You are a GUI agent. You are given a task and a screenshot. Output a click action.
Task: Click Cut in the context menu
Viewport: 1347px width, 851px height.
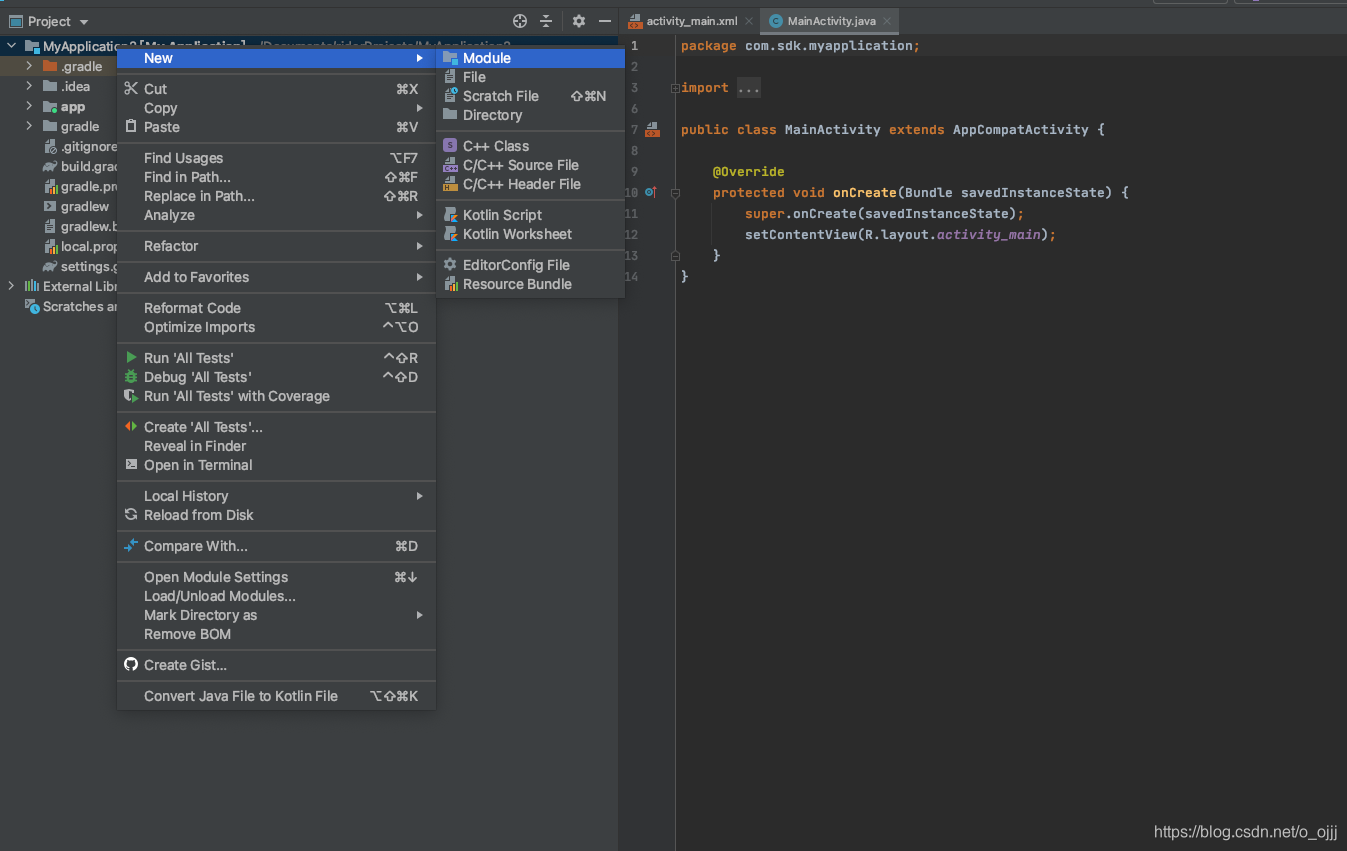point(276,89)
